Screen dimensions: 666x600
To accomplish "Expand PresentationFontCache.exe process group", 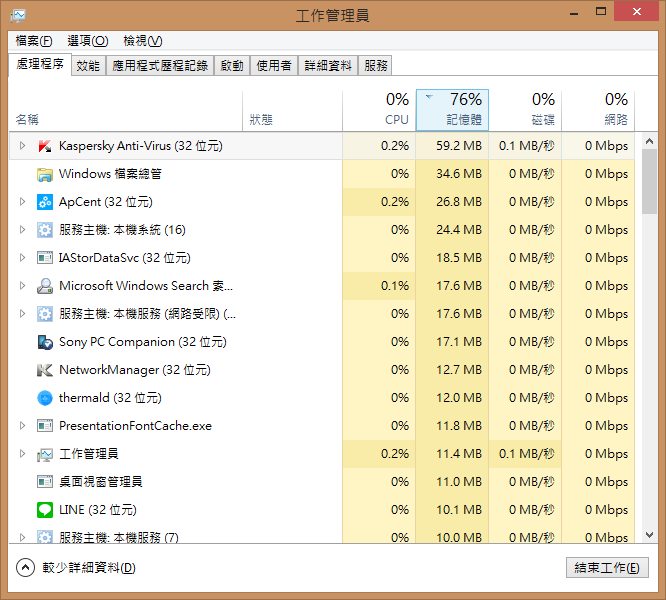I will [23, 425].
